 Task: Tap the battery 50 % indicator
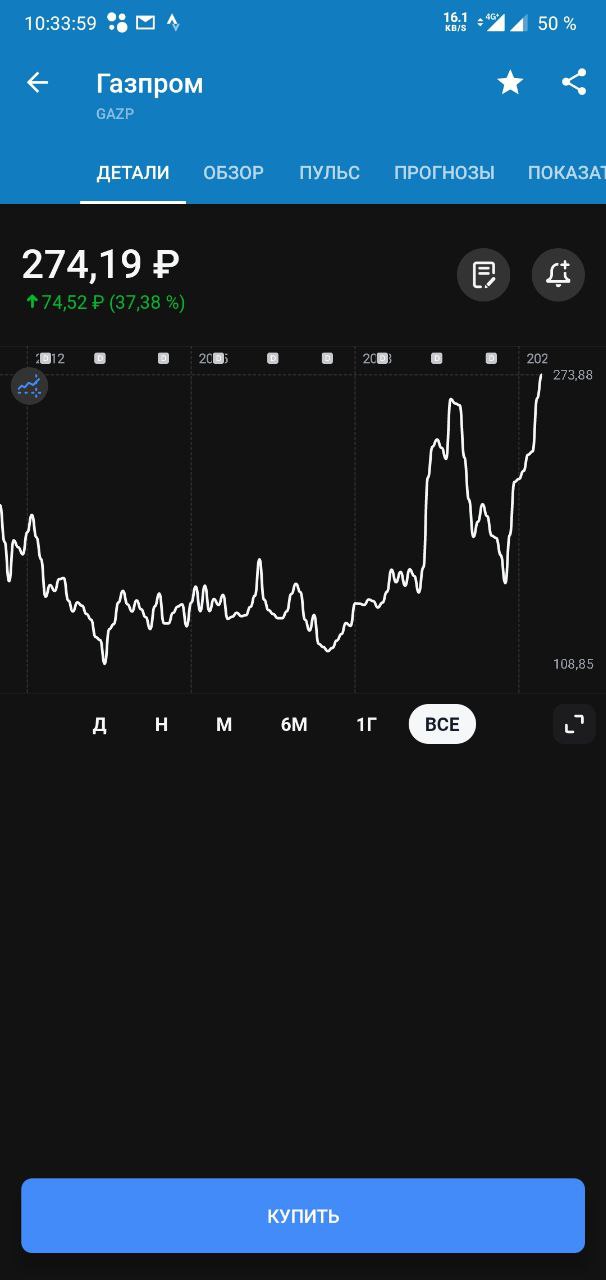557,23
